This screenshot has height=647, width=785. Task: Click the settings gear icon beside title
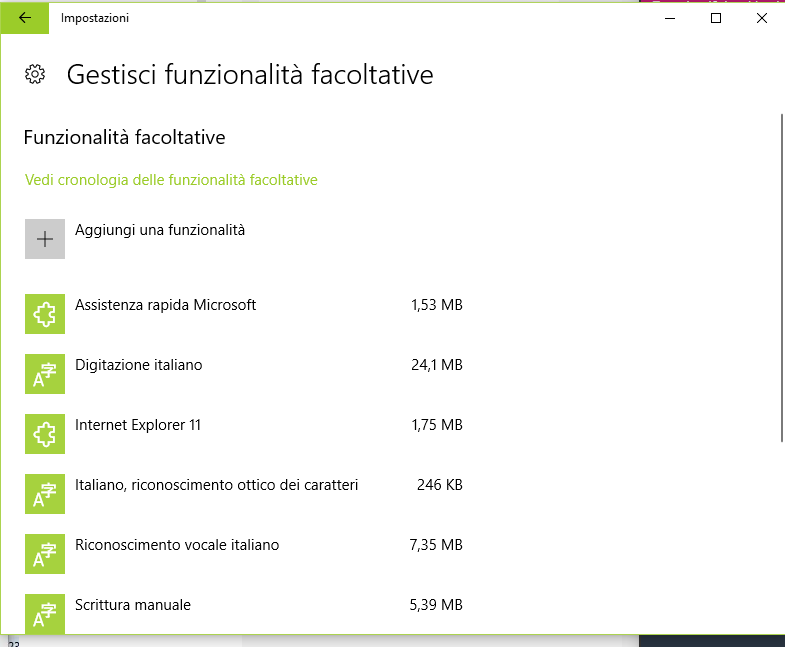[x=35, y=74]
